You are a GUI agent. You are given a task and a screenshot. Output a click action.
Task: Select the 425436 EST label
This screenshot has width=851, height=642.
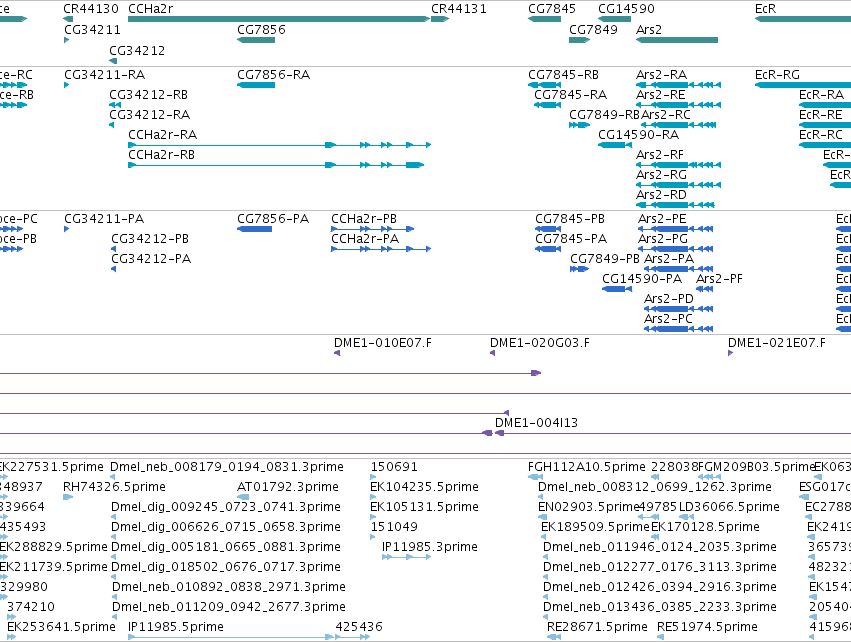[x=359, y=627]
